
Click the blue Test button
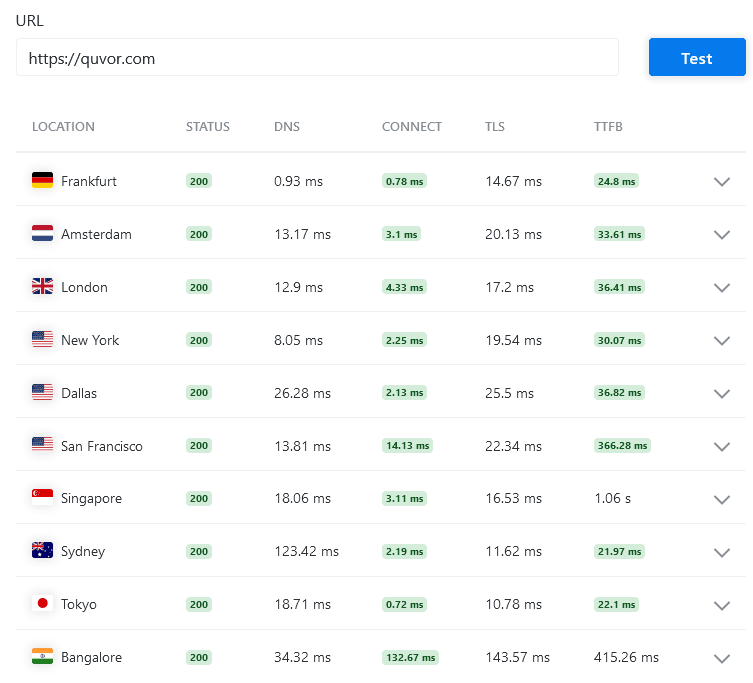pos(697,57)
